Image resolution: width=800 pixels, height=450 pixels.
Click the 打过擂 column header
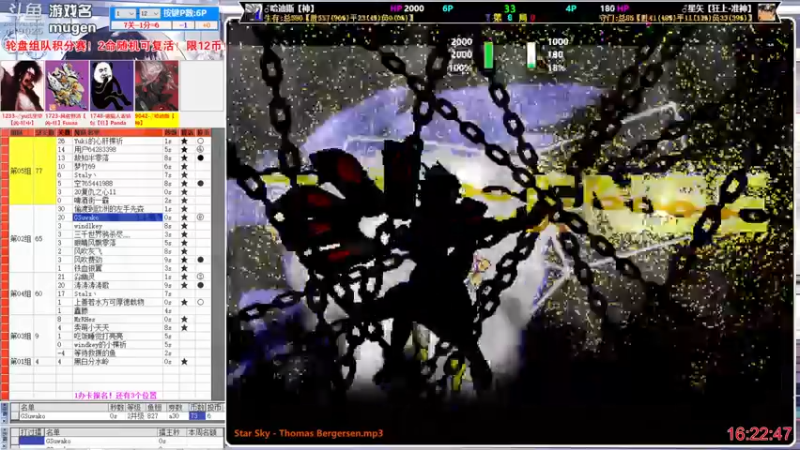pyautogui.click(x=31, y=432)
